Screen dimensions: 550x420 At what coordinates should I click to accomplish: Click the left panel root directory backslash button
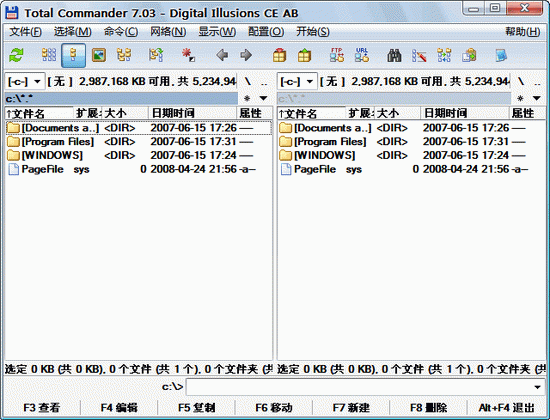pos(248,82)
